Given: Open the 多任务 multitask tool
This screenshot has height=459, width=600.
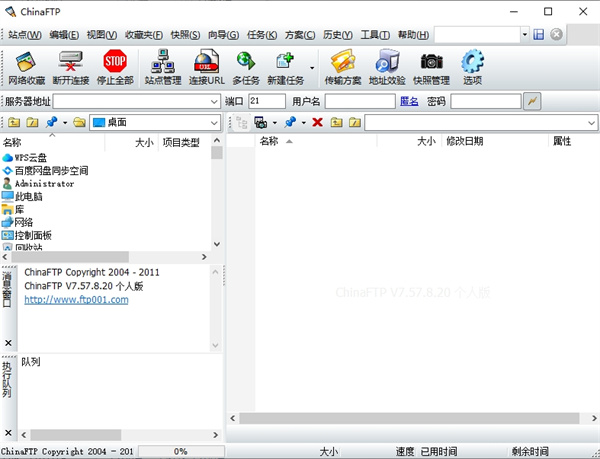Looking at the screenshot, I should 246,67.
